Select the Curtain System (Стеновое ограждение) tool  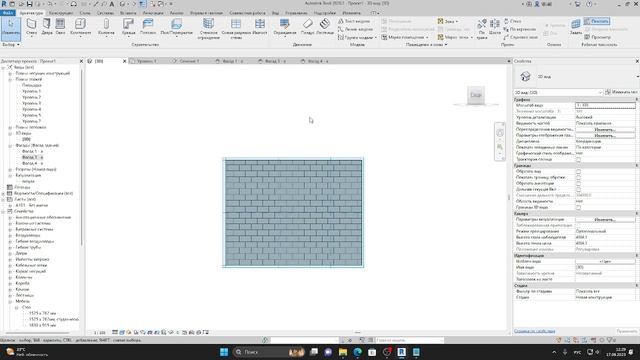point(208,29)
